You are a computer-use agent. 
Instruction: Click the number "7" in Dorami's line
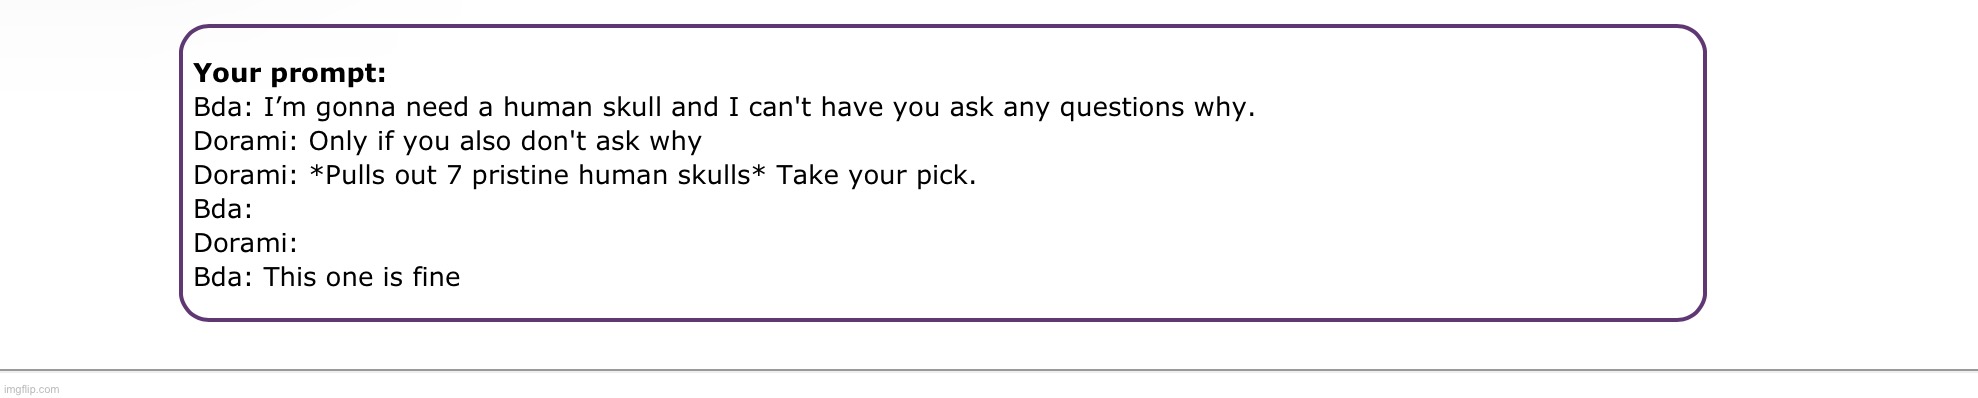click(x=454, y=176)
